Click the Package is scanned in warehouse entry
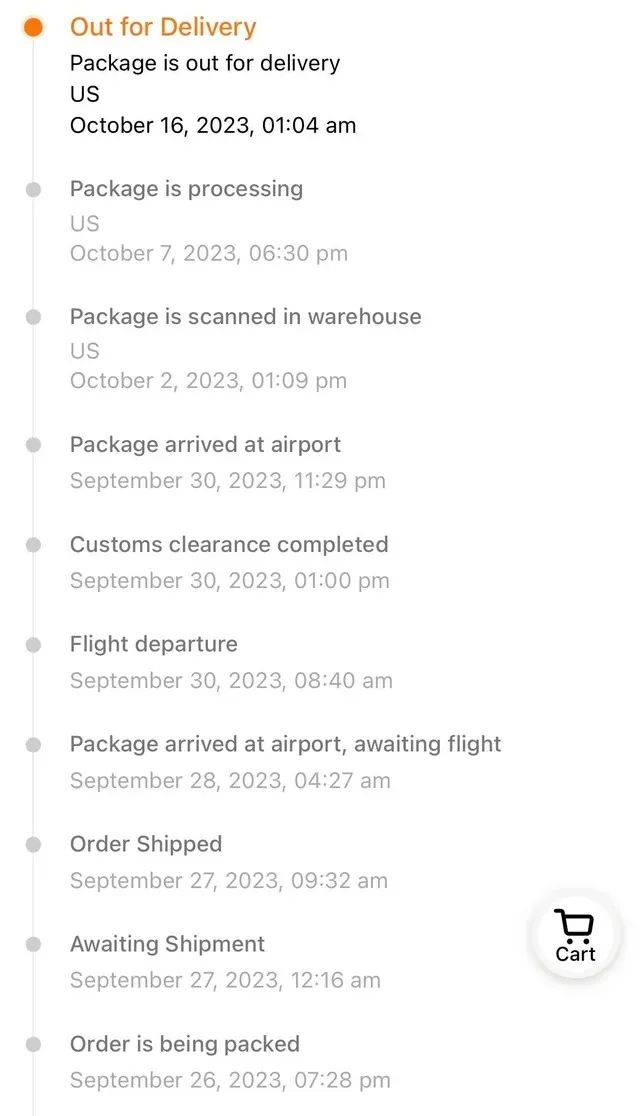The height and width of the screenshot is (1116, 640). (245, 317)
